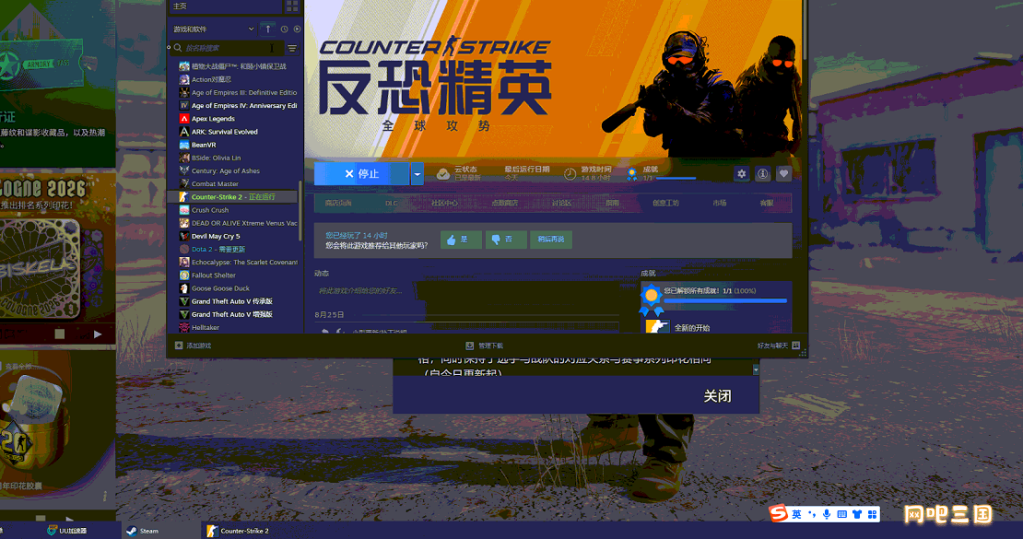1023x539 pixels.
Task: Click Steam in the taskbar
Action: [x=143, y=531]
